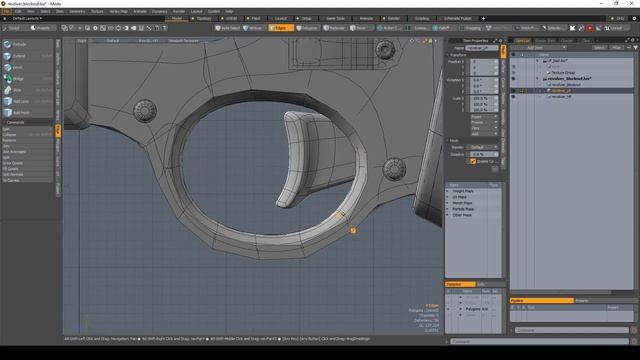Expand the Particle Maps list
The width and height of the screenshot is (640, 360).
(448, 209)
